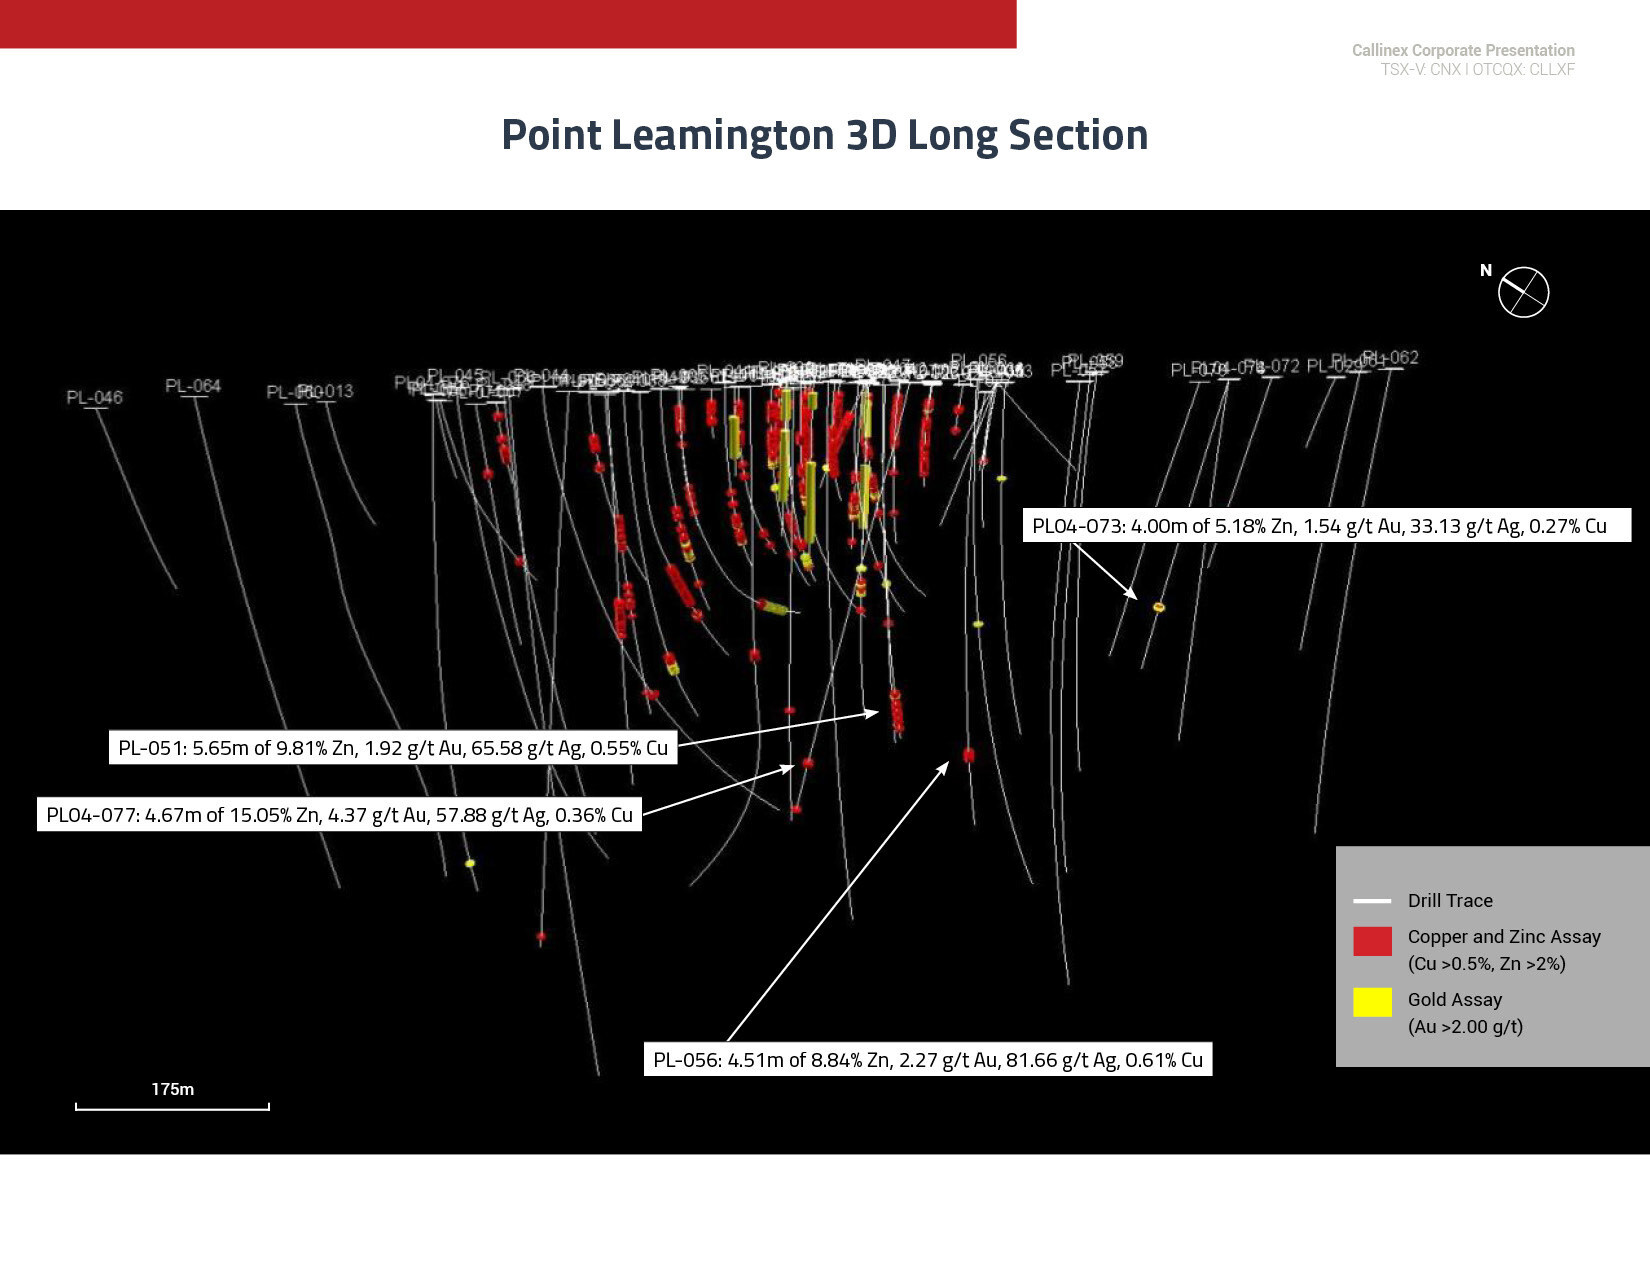Click the yellow Gold Assay legend swatch
Image resolution: width=1650 pixels, height=1275 pixels.
click(x=1372, y=1002)
